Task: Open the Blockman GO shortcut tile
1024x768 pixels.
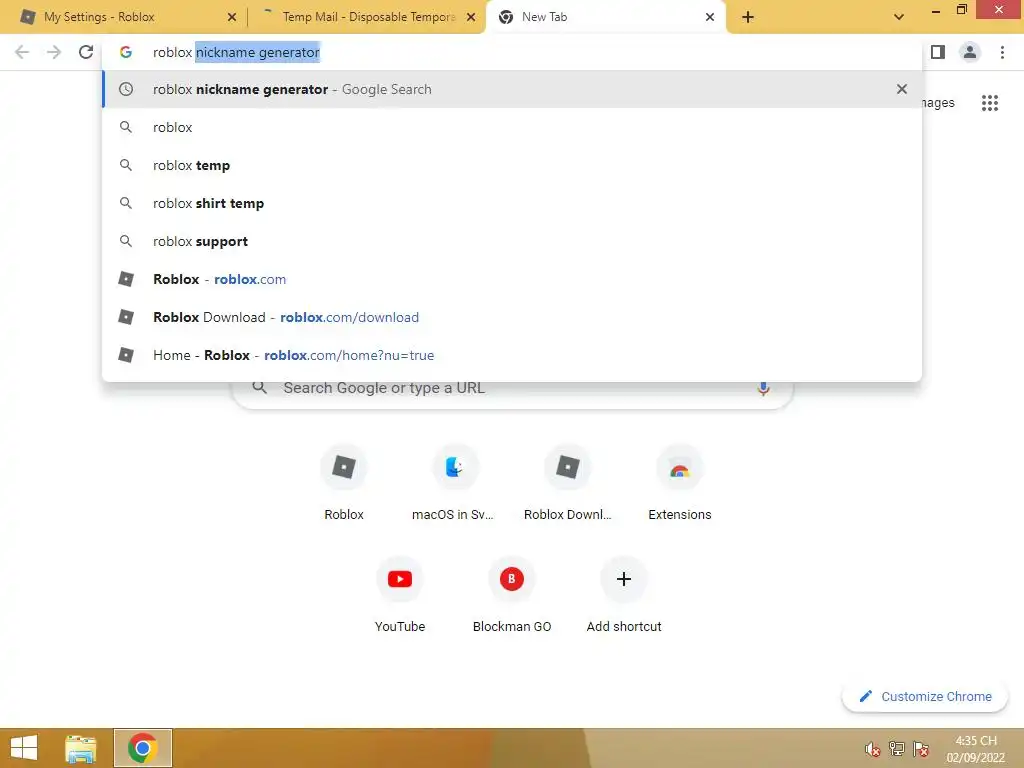Action: 512,596
